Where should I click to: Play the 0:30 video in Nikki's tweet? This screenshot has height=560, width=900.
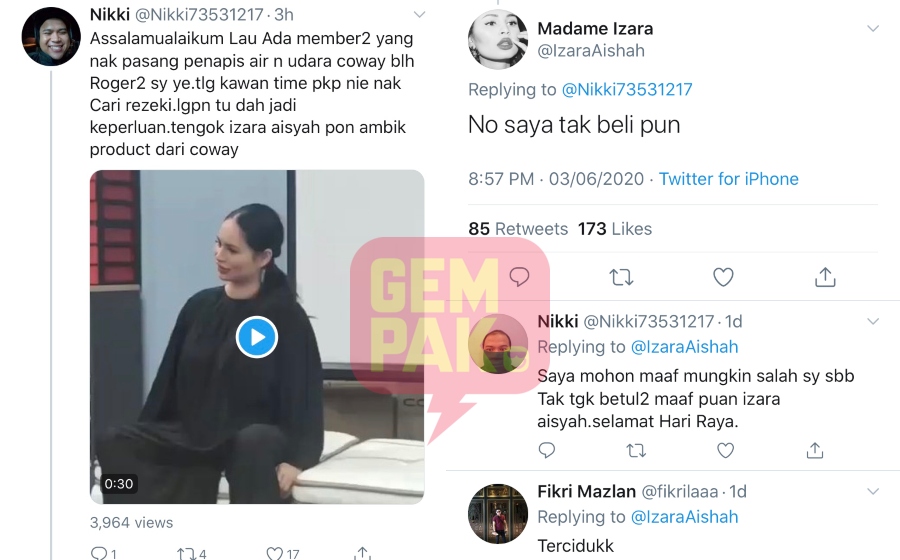tap(257, 337)
